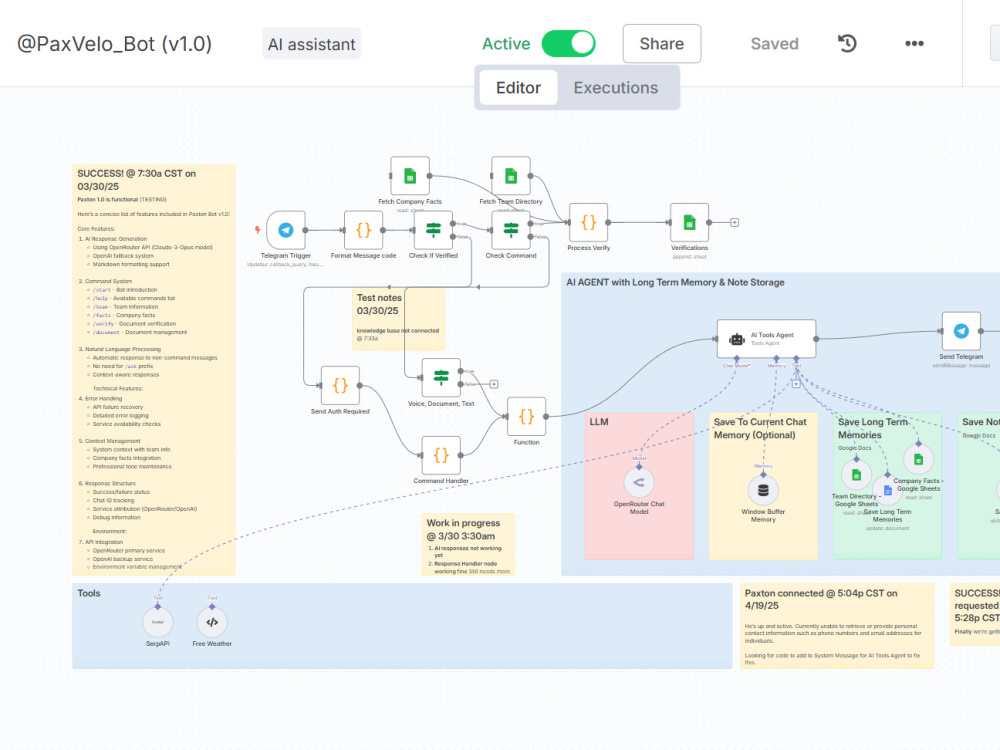Select the Send Telegram node

[x=961, y=331]
